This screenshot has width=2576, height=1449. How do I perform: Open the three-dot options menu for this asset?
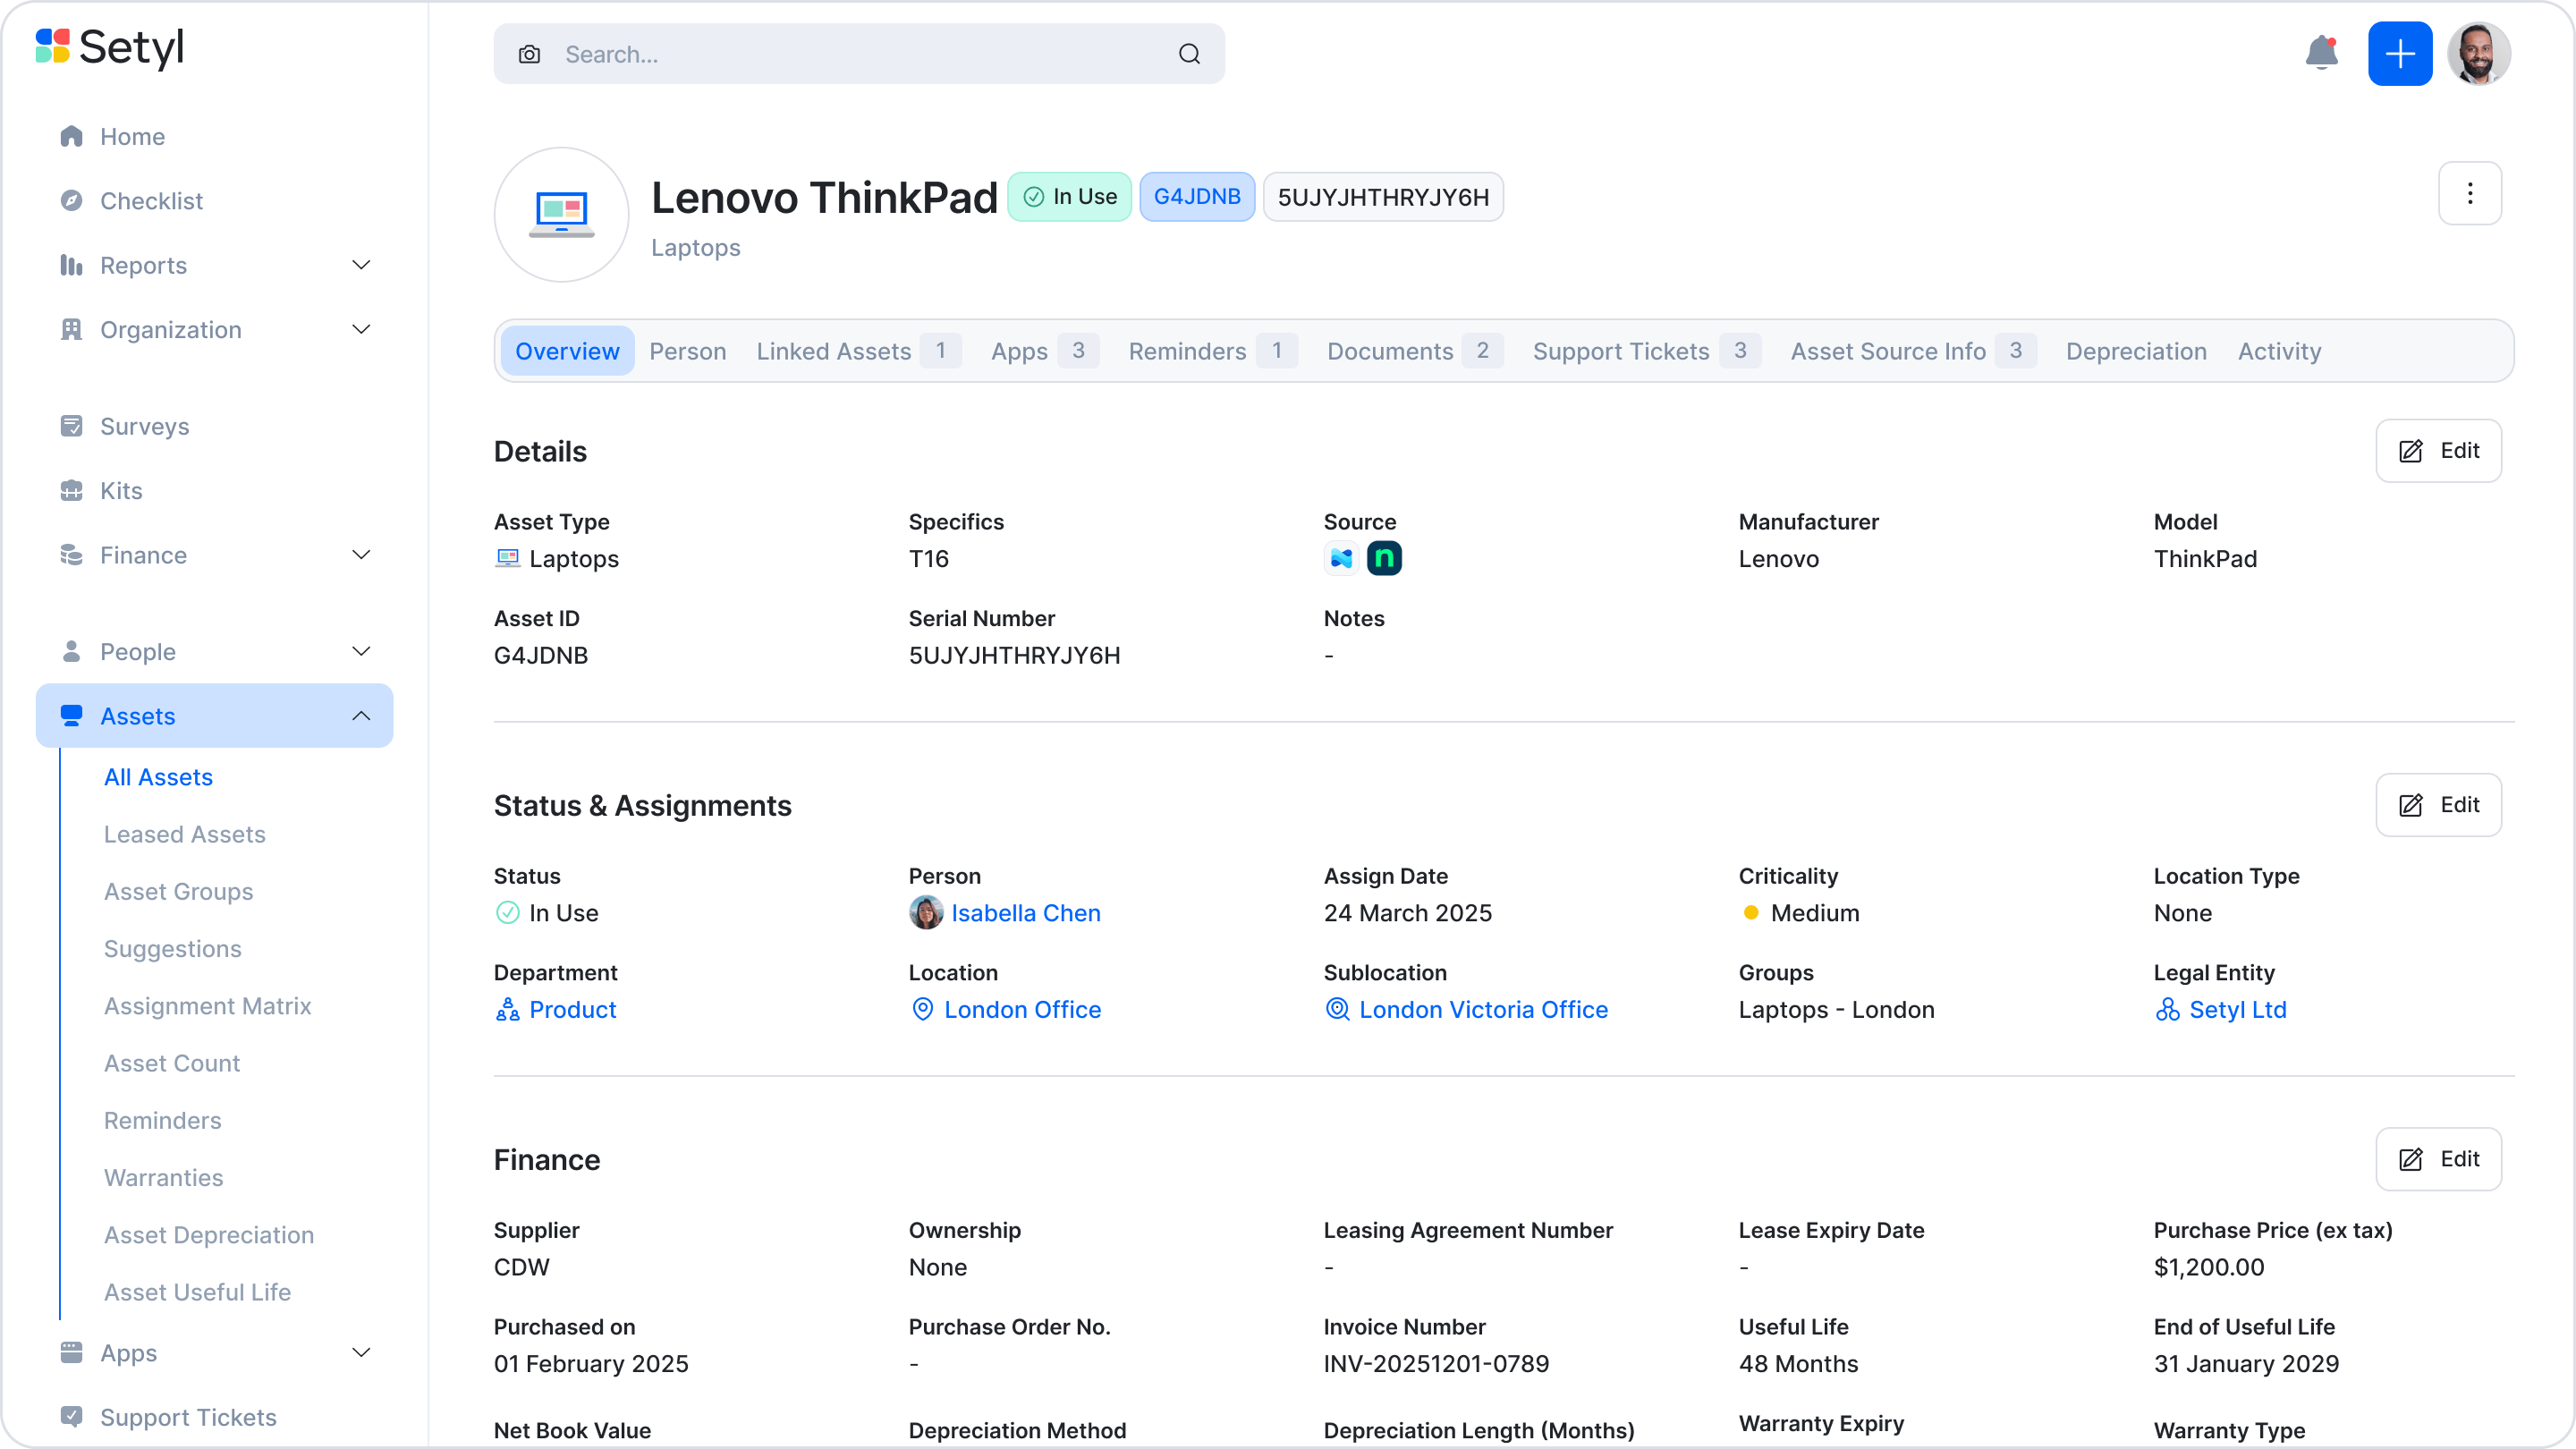(x=2471, y=193)
